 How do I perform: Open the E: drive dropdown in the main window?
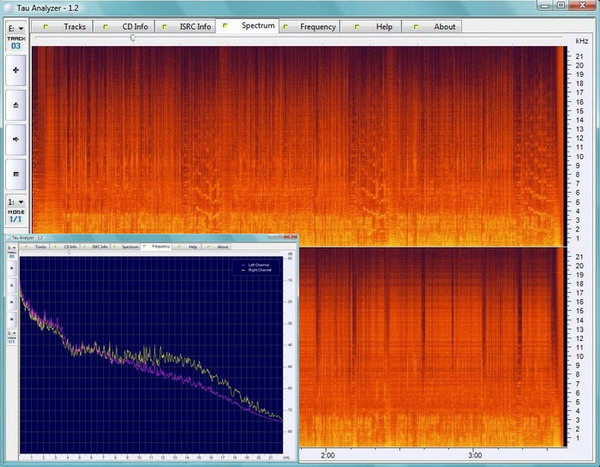coord(15,29)
